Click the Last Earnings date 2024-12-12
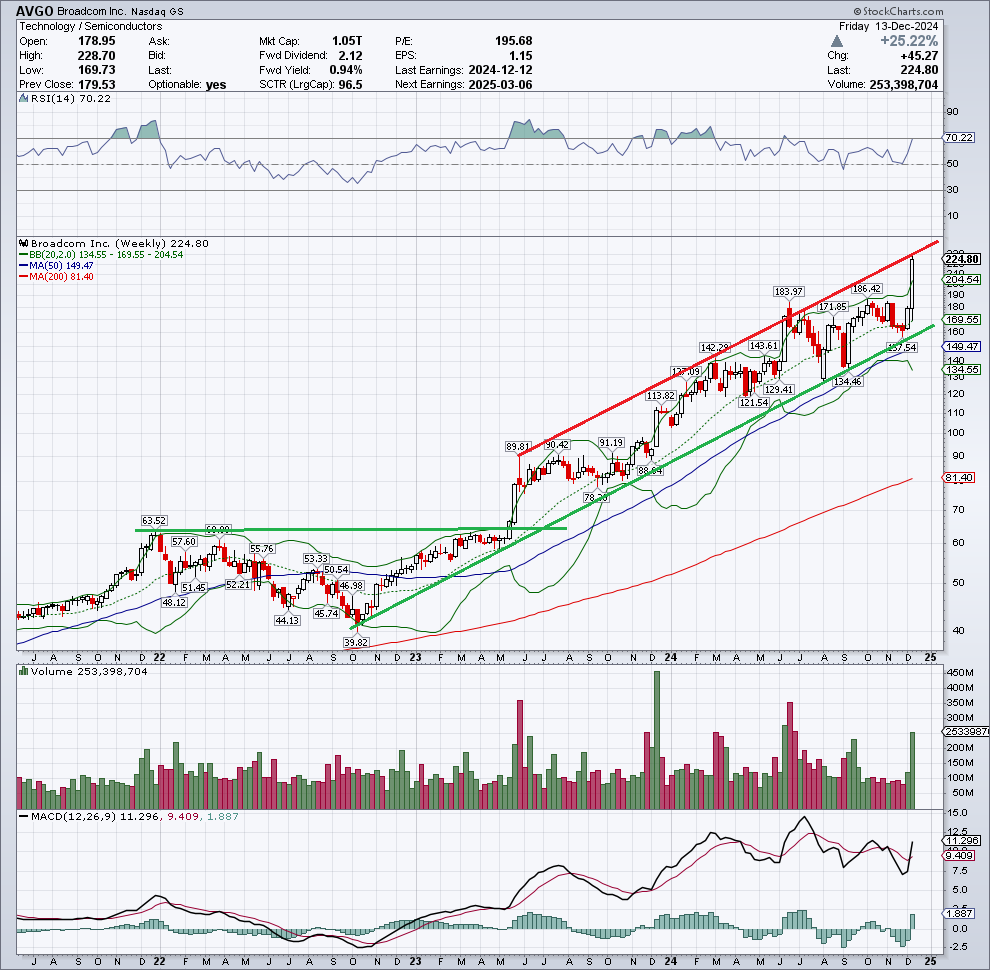Viewport: 990px width, 970px height. pyautogui.click(x=501, y=70)
